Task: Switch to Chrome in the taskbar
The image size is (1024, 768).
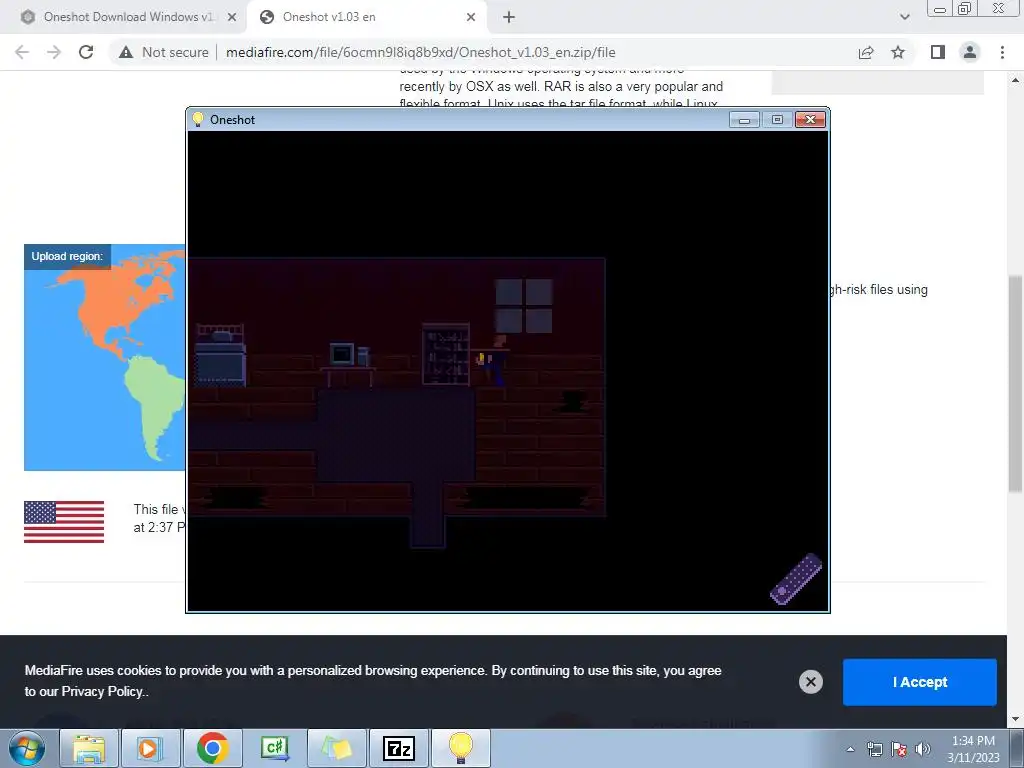Action: [x=212, y=748]
